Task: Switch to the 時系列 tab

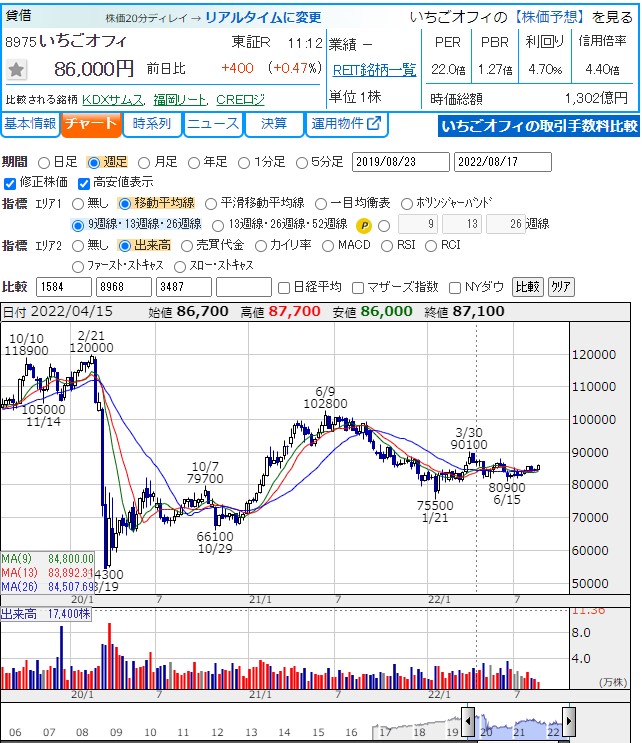Action: point(152,124)
